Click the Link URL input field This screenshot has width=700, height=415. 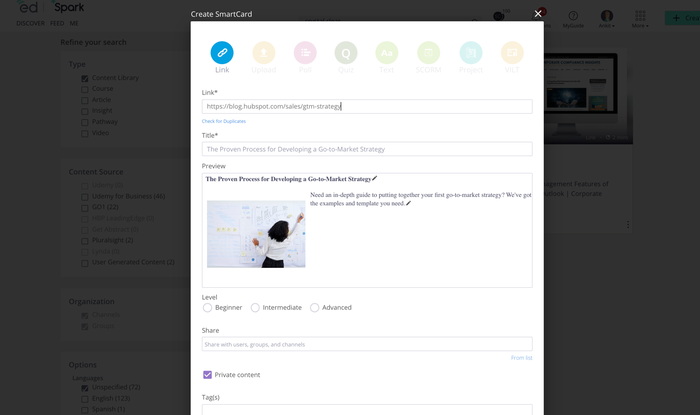[367, 106]
